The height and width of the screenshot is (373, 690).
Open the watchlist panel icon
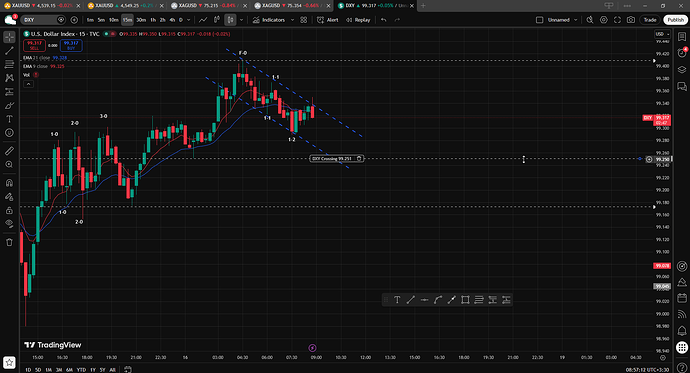click(x=682, y=37)
